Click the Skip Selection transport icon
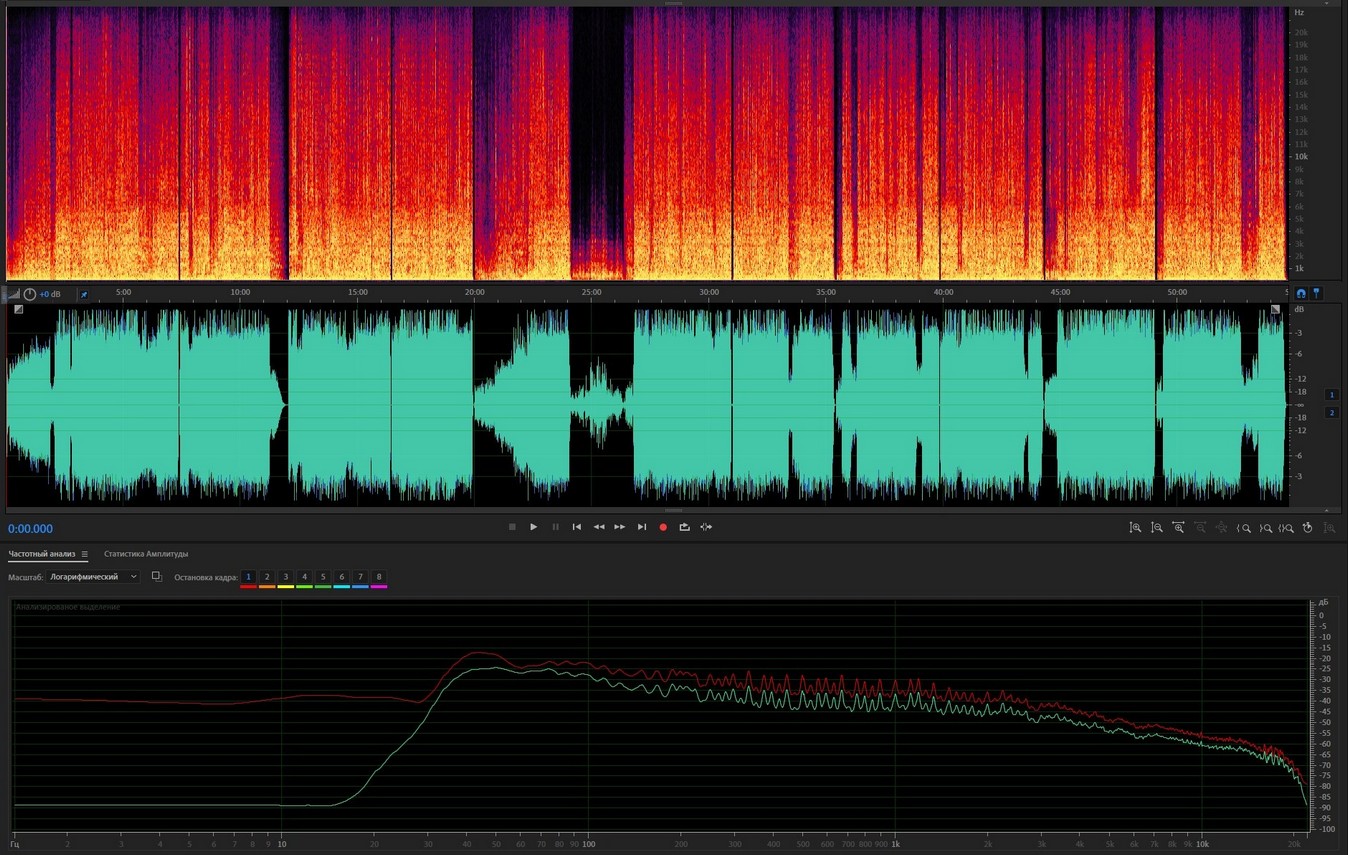Image resolution: width=1348 pixels, height=855 pixels. point(706,527)
